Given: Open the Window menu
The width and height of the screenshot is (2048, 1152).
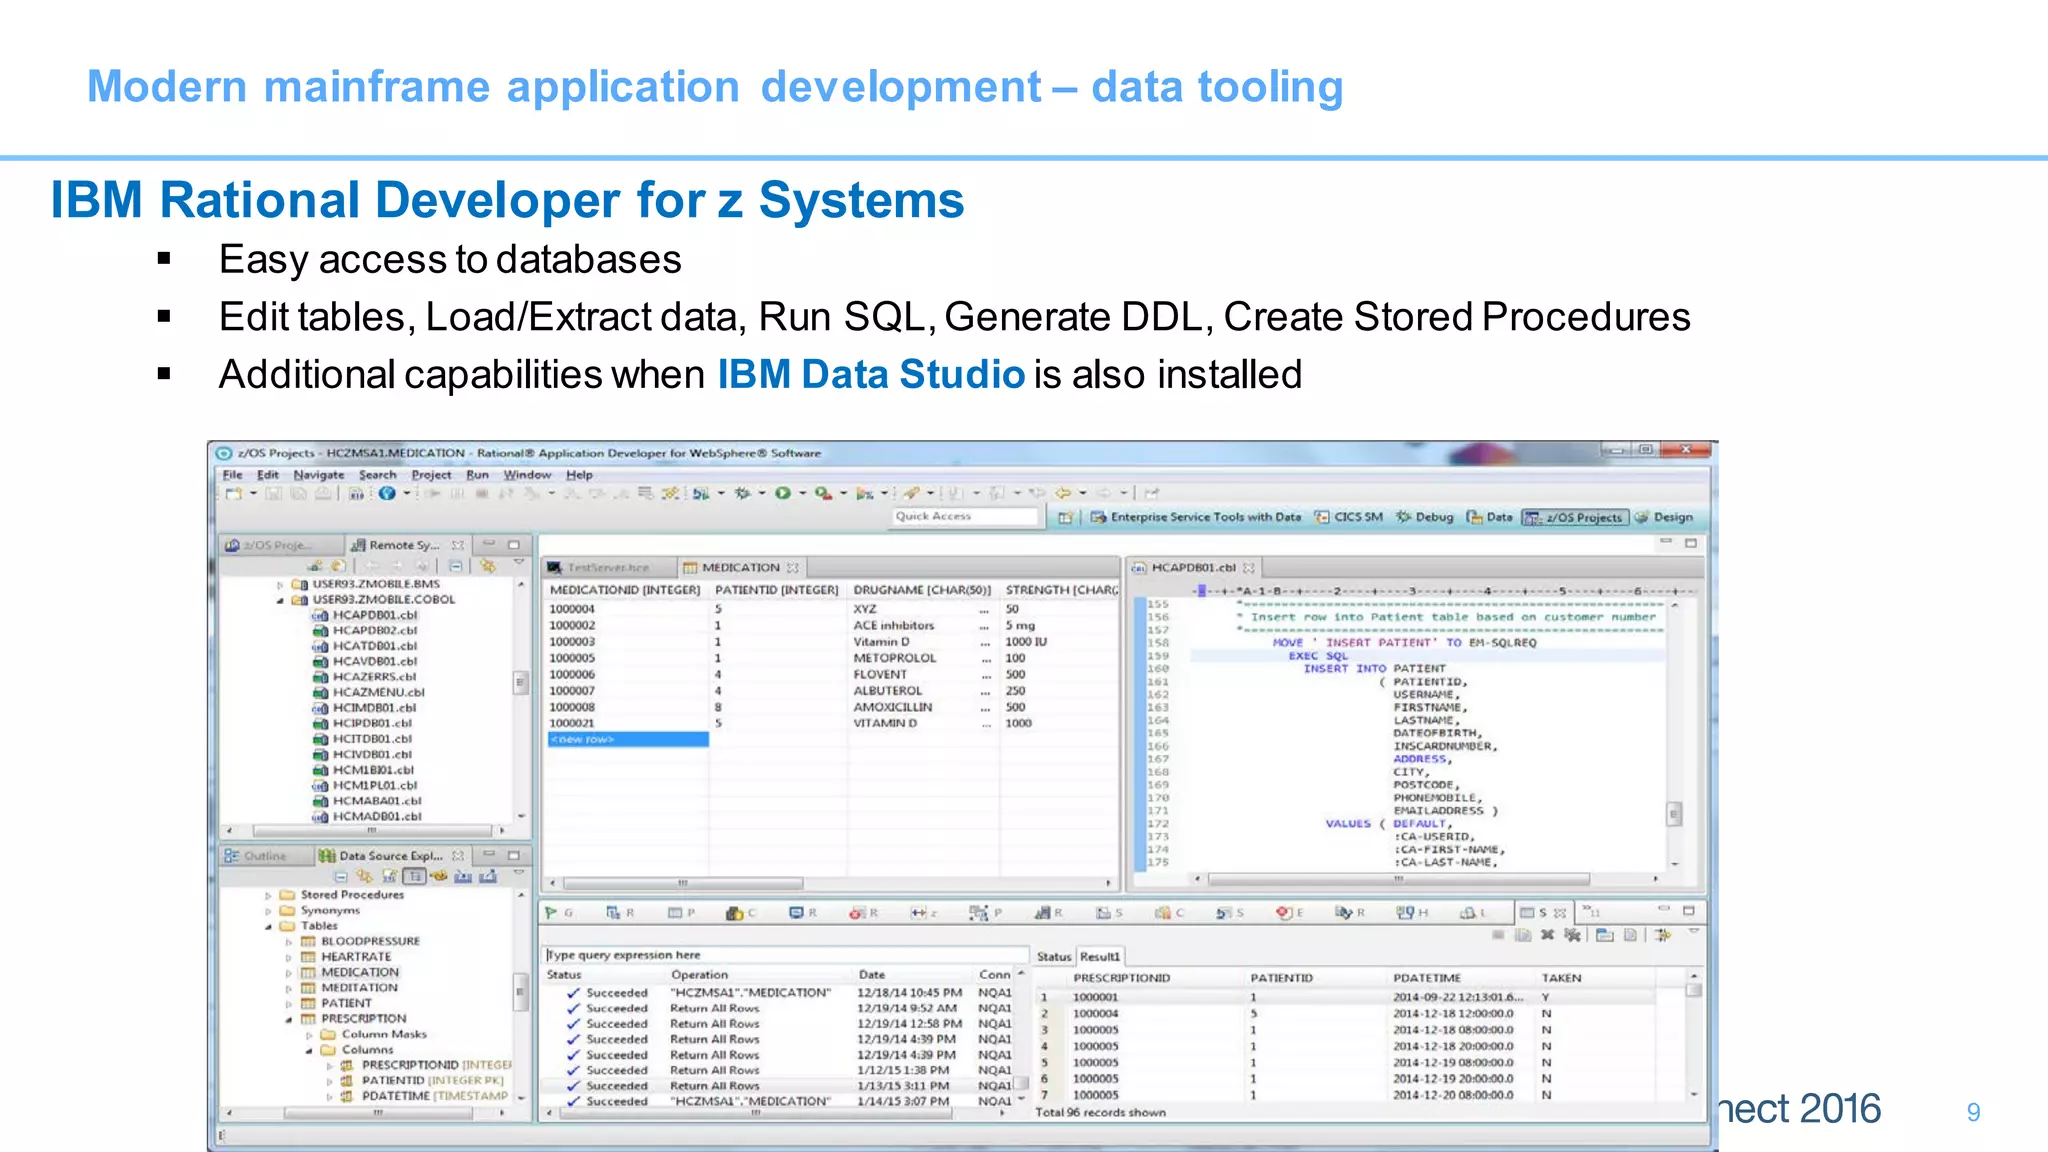Looking at the screenshot, I should click(527, 475).
